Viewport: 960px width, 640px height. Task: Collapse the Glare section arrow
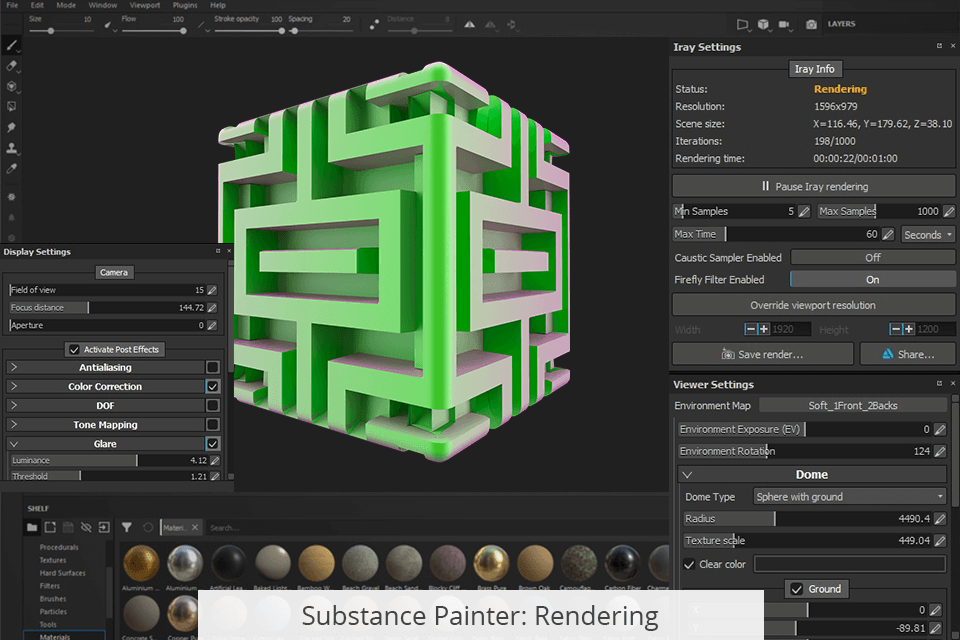click(14, 443)
